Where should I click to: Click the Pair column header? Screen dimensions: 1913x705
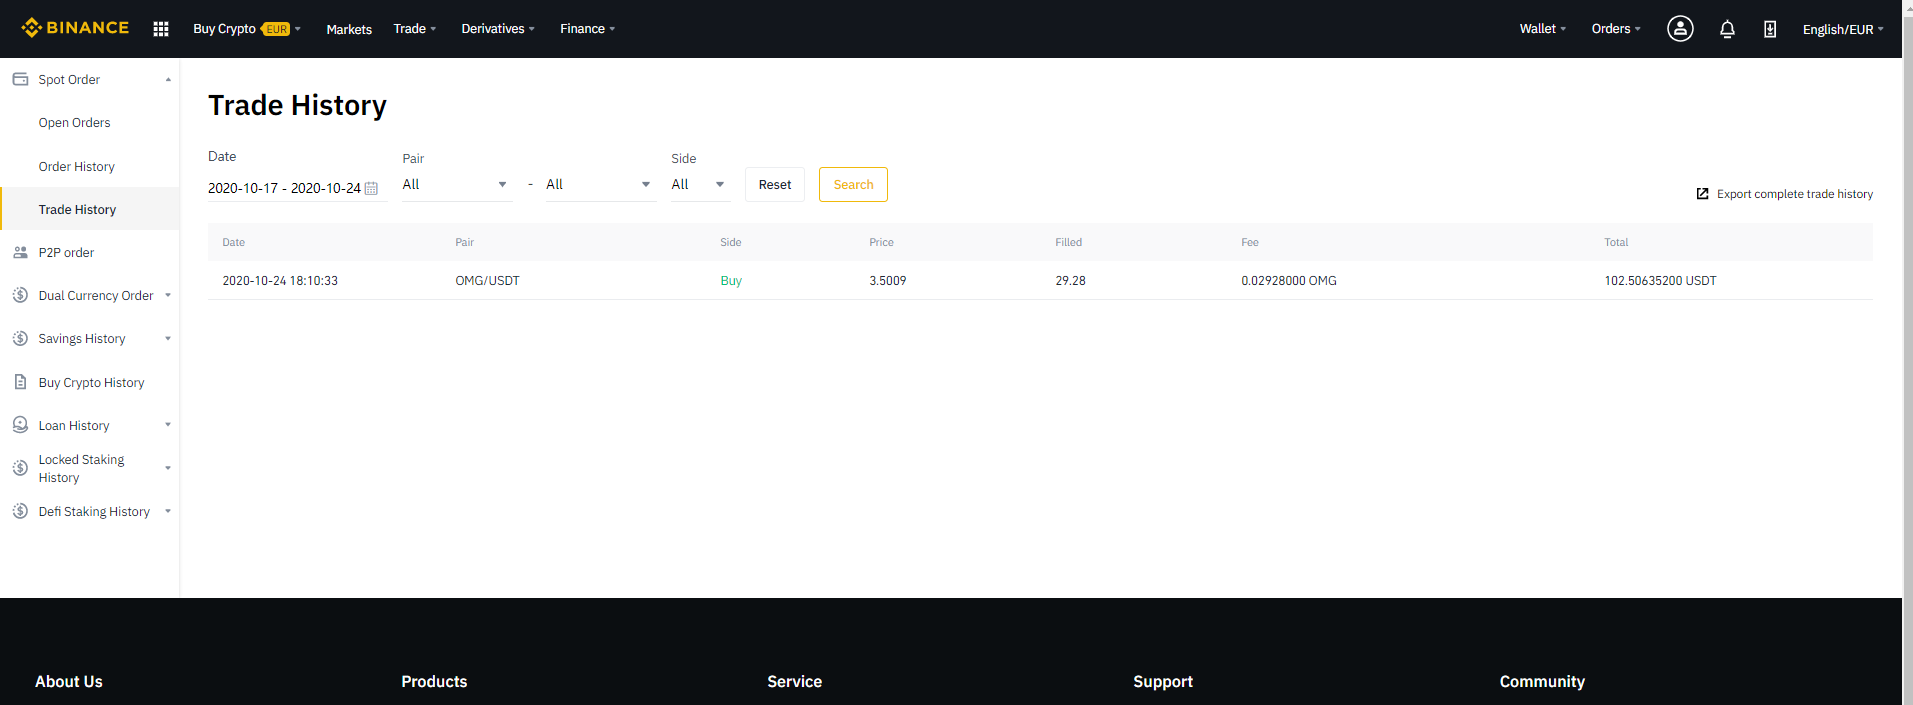coord(465,242)
